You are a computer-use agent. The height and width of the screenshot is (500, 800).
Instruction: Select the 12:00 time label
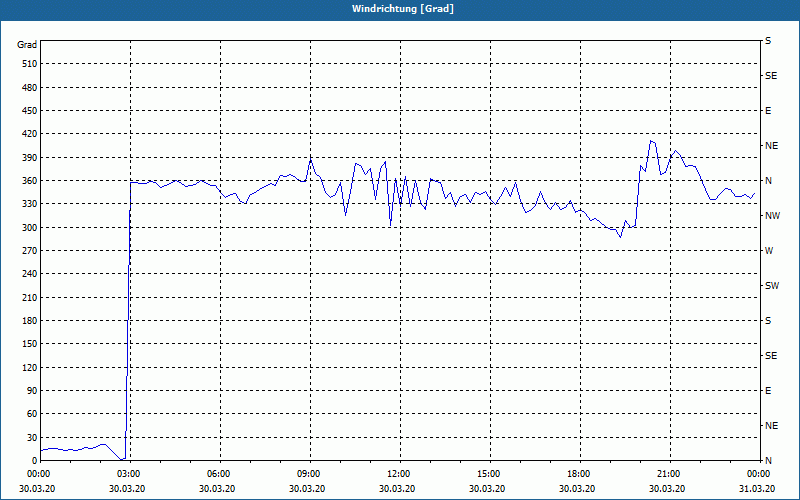pyautogui.click(x=399, y=474)
